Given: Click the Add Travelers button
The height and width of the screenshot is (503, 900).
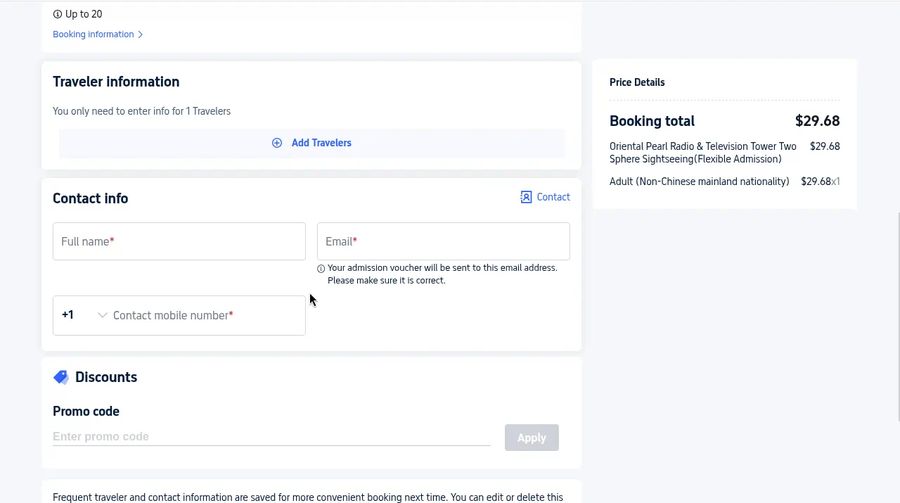Looking at the screenshot, I should click(312, 143).
